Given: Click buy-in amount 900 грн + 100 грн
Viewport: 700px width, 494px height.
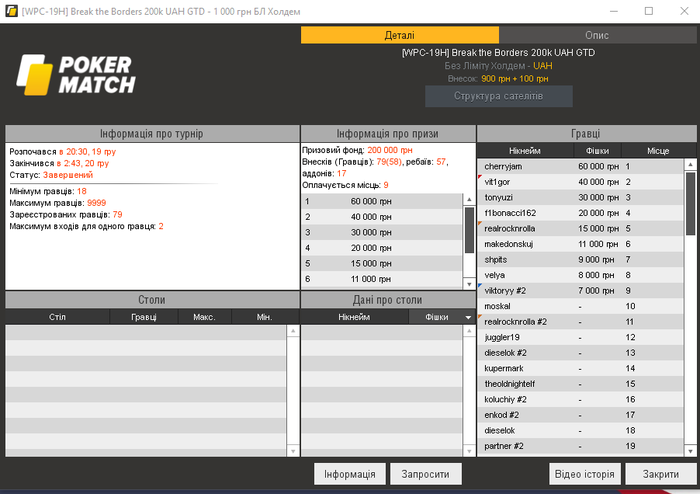Looking at the screenshot, I should (x=515, y=79).
